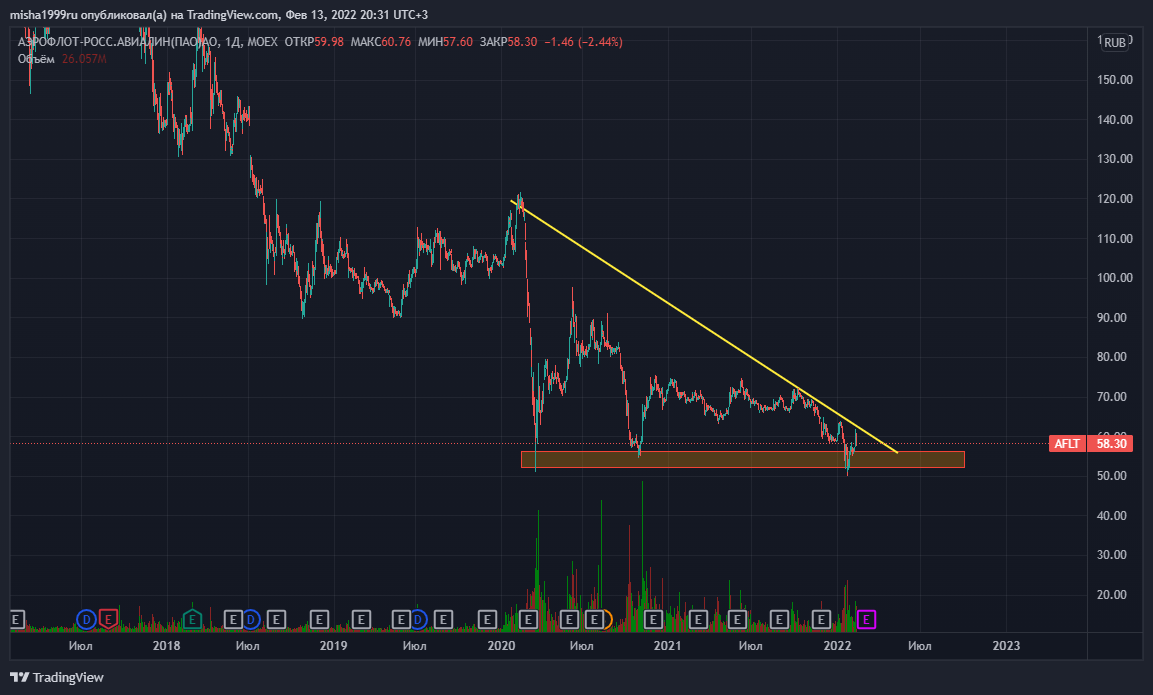The image size is (1153, 695).
Task: Click the misha1999ru author name
Action: 43,15
